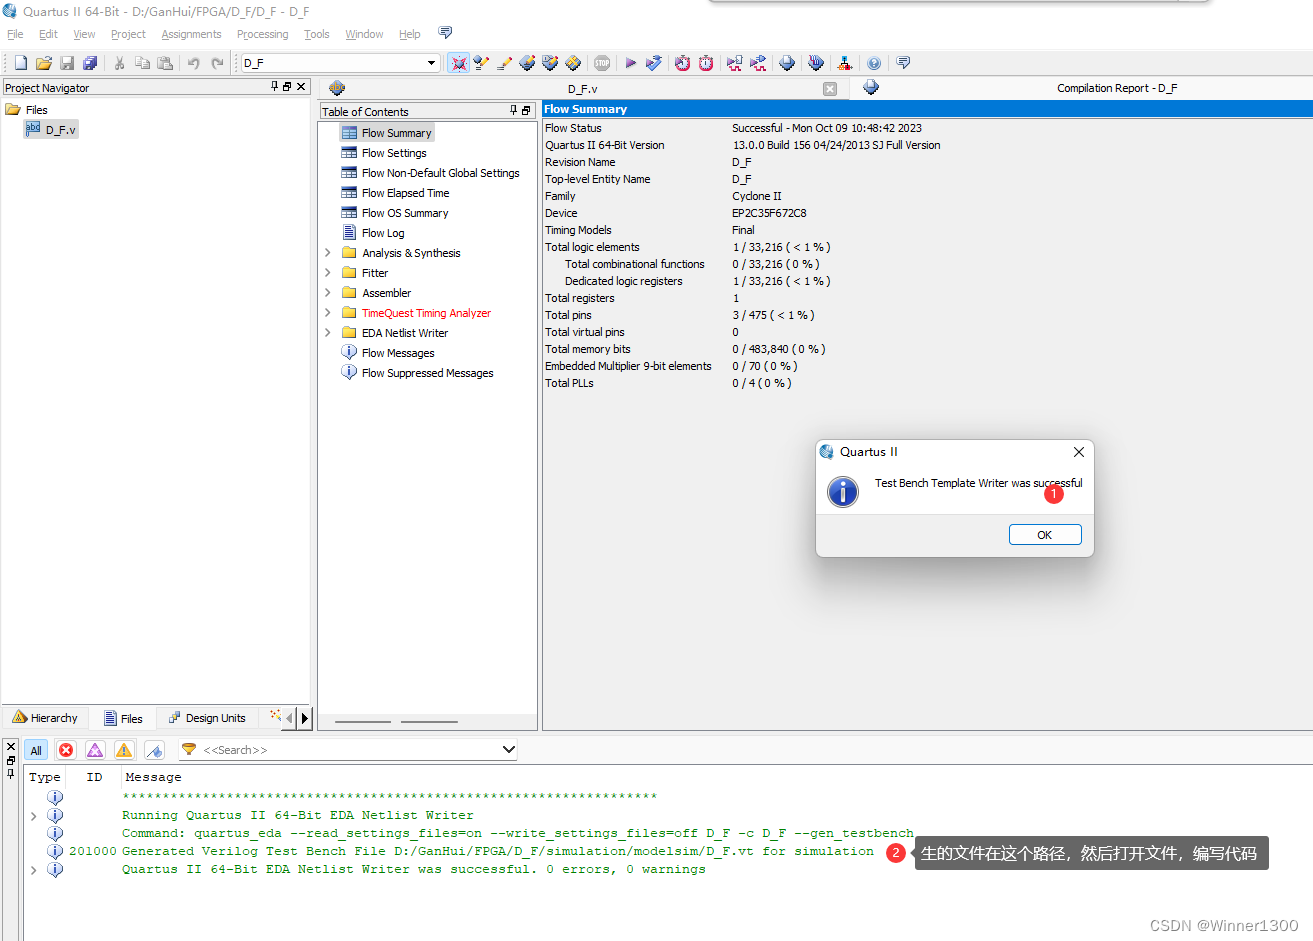
Task: Switch to the Design Units tab
Action: 207,718
